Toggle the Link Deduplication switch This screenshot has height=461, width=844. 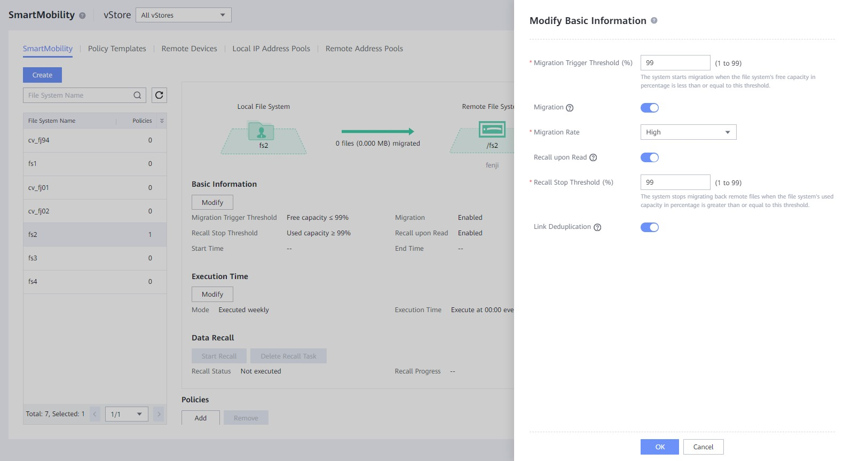[x=649, y=227]
